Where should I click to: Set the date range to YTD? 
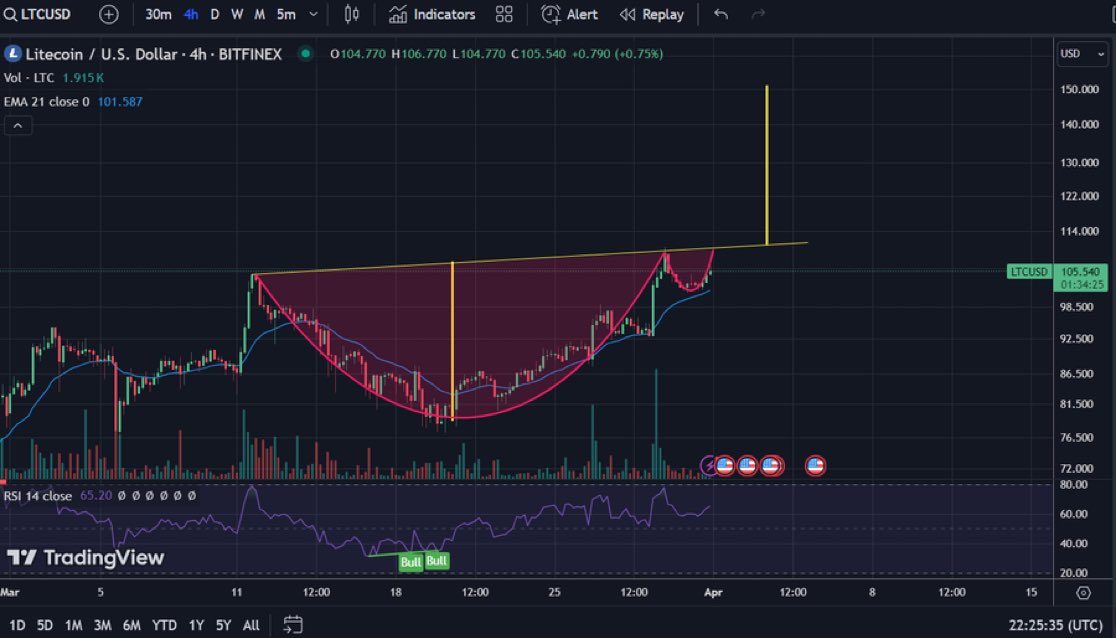point(164,625)
